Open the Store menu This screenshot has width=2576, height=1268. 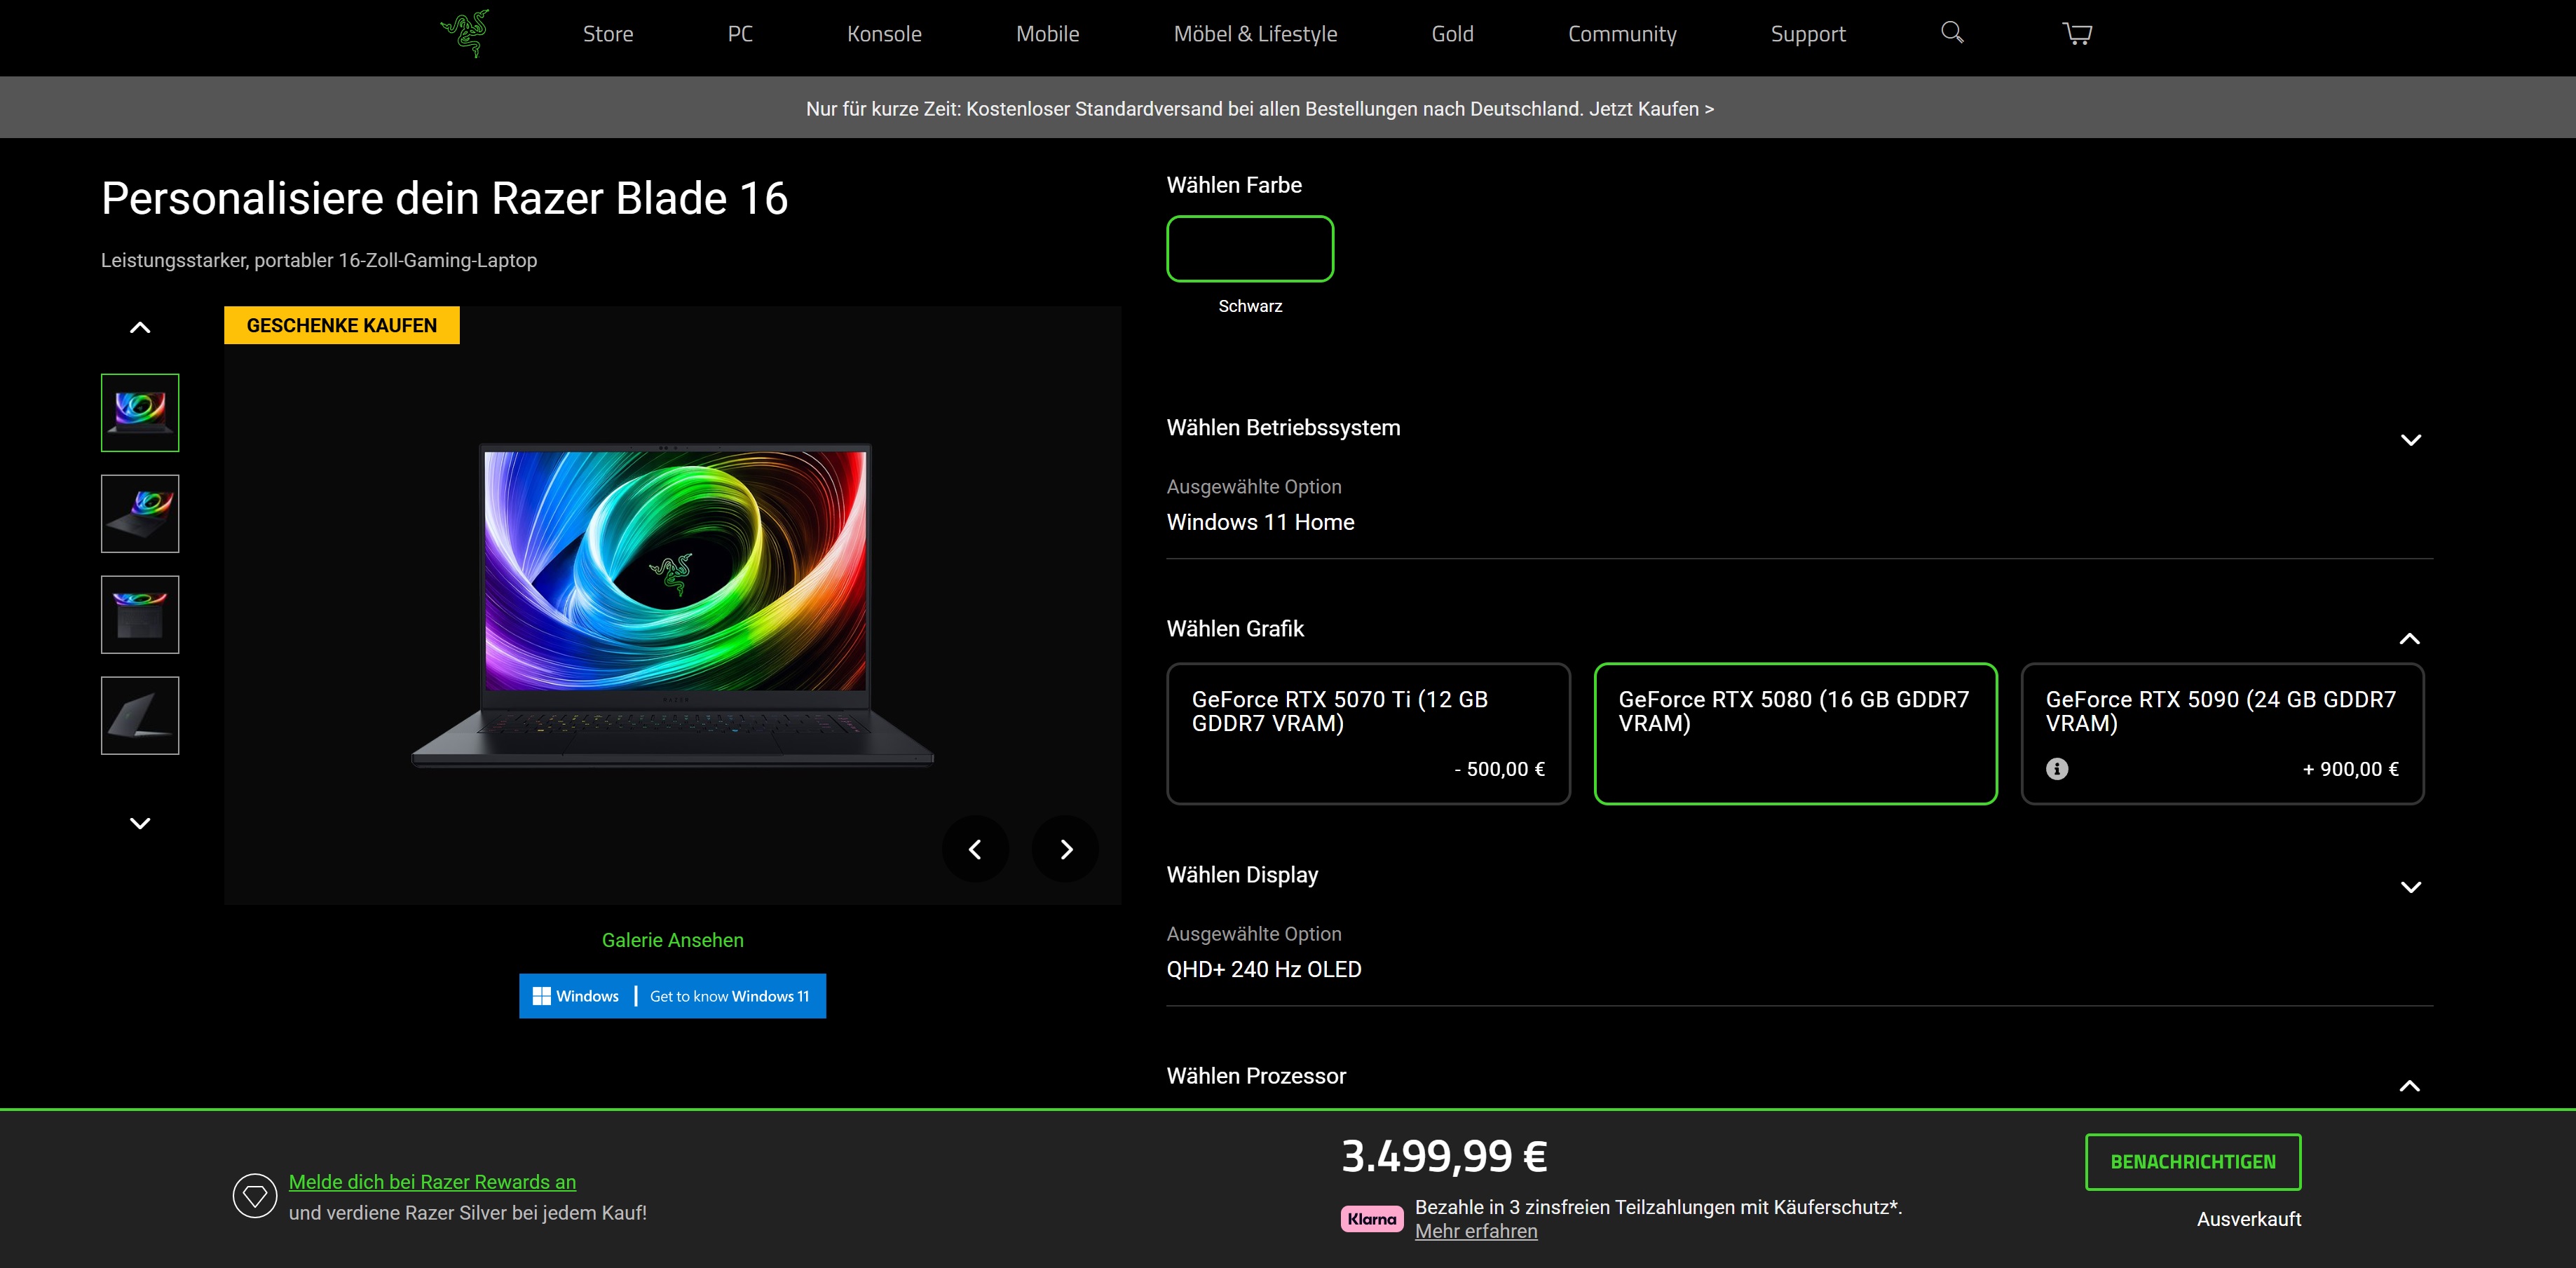(x=607, y=34)
